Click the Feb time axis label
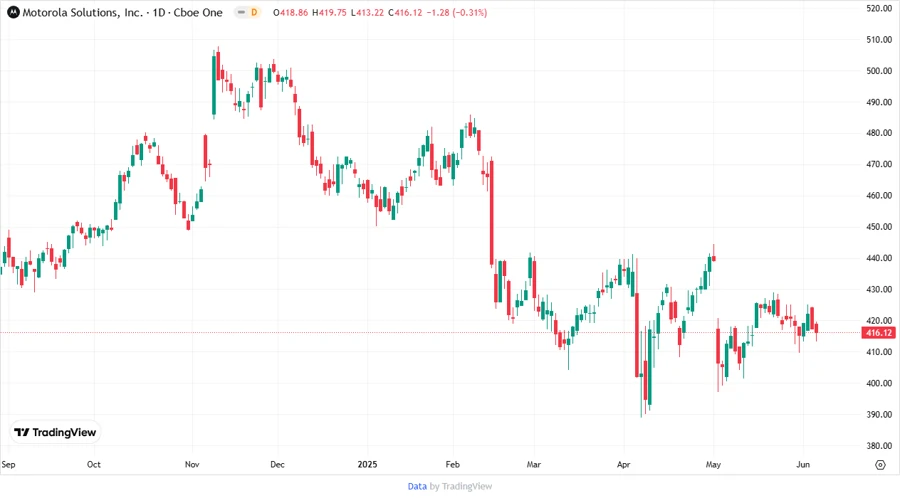The width and height of the screenshot is (900, 498). pyautogui.click(x=453, y=464)
